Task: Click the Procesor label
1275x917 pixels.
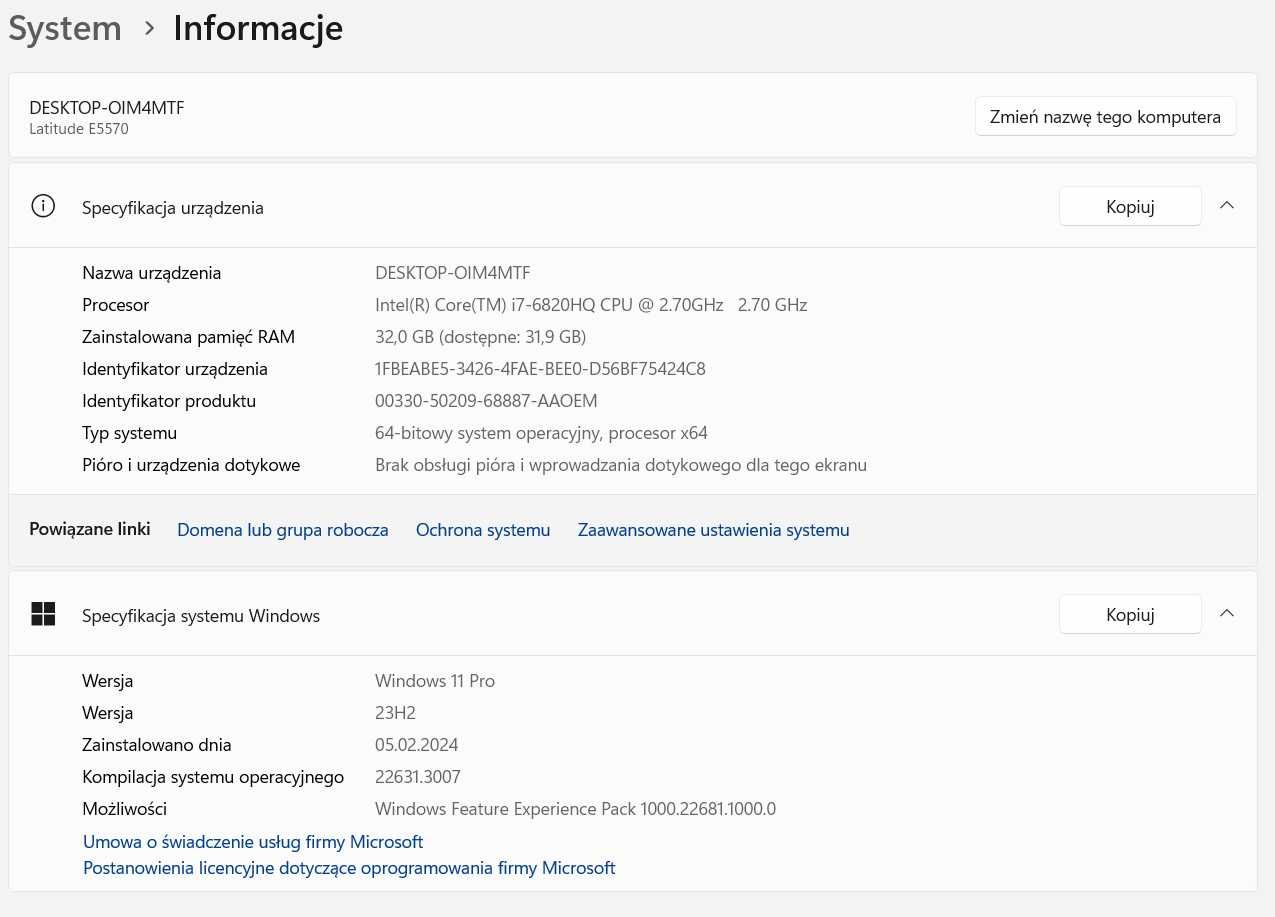Action: click(x=116, y=305)
